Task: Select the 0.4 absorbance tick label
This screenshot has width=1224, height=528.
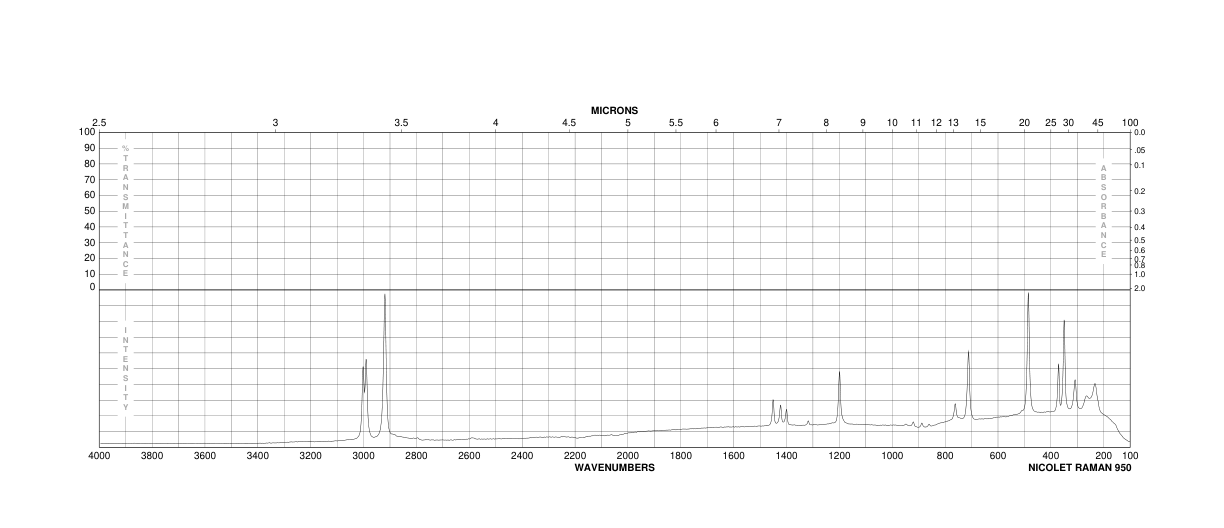Action: [x=1141, y=228]
